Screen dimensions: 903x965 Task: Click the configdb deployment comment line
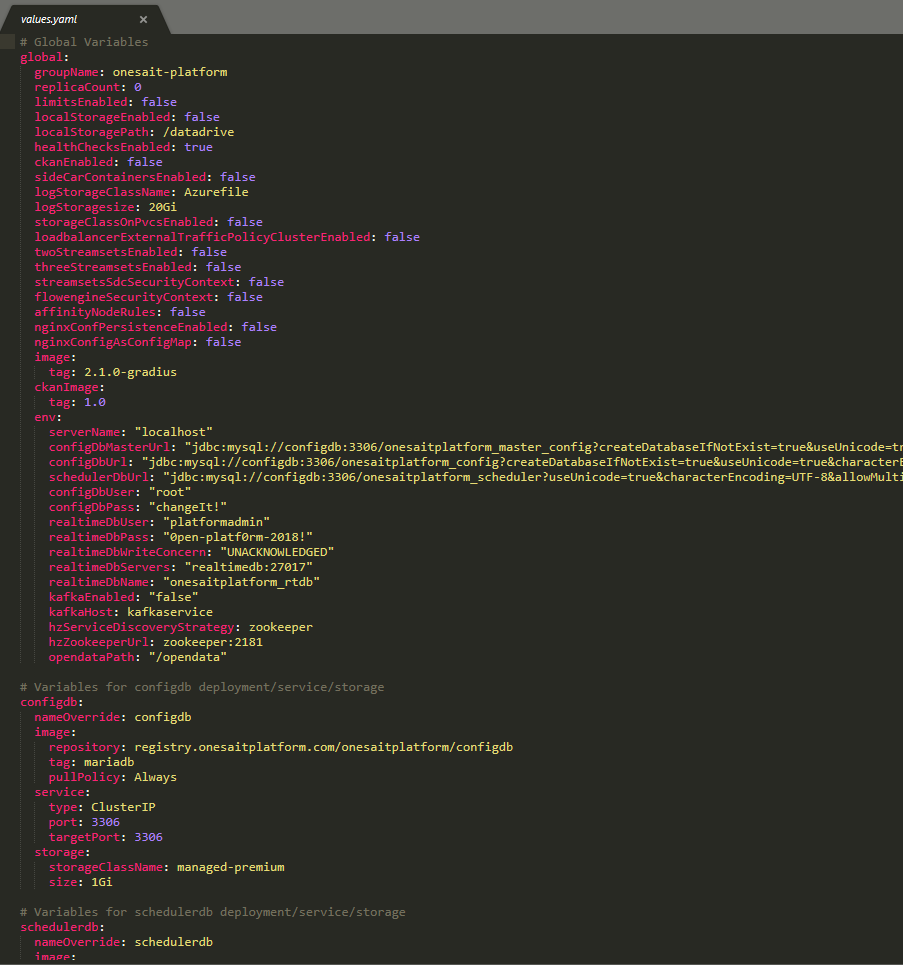click(202, 687)
